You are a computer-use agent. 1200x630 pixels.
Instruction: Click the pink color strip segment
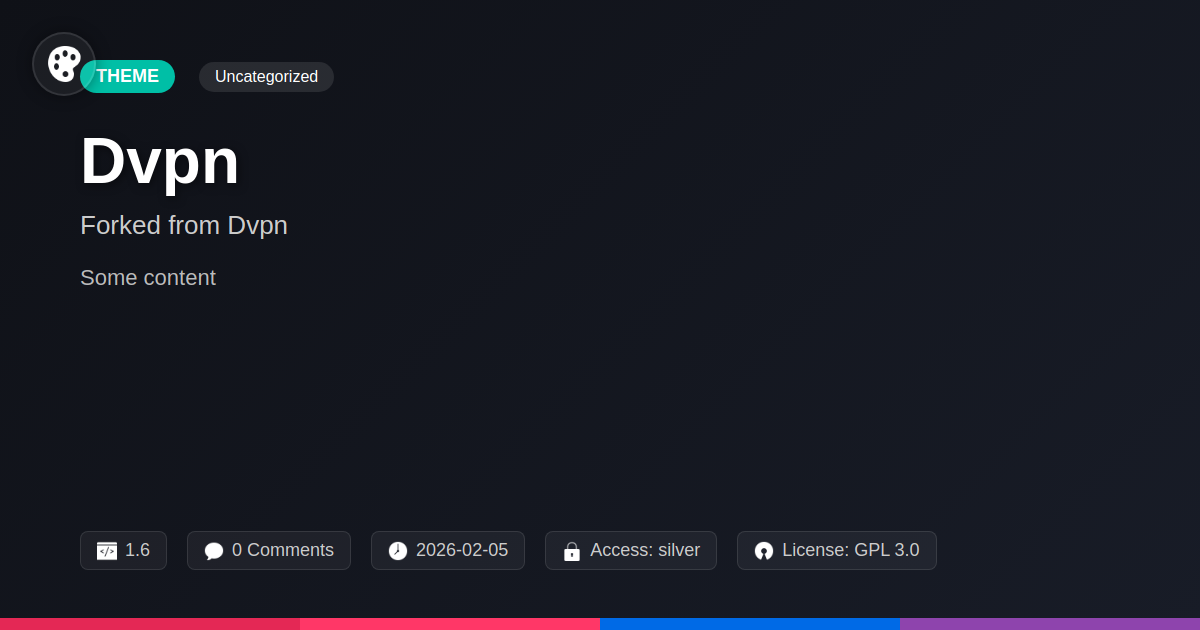[x=450, y=624]
